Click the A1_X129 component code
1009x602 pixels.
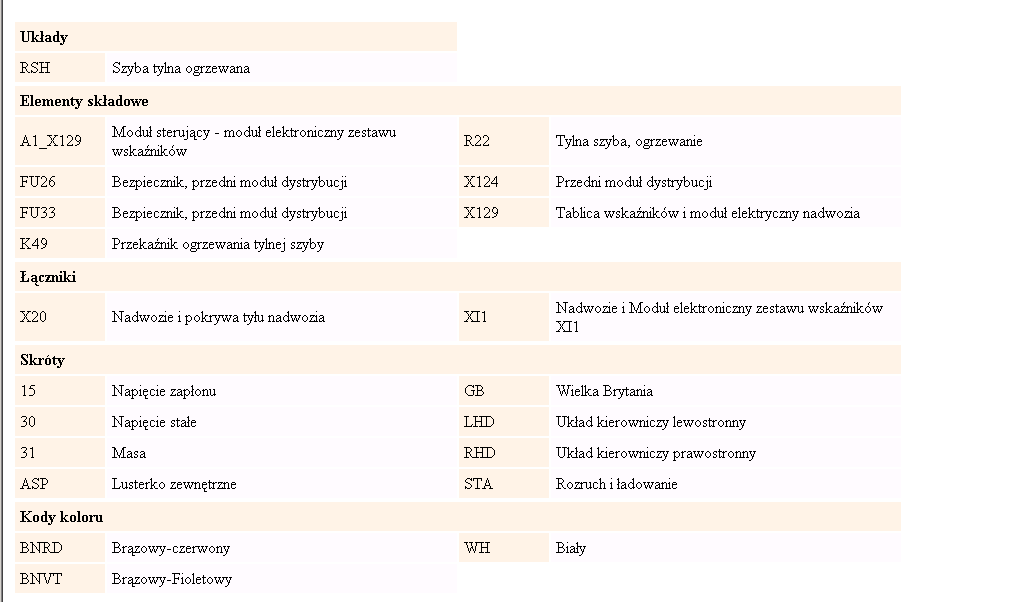51,141
